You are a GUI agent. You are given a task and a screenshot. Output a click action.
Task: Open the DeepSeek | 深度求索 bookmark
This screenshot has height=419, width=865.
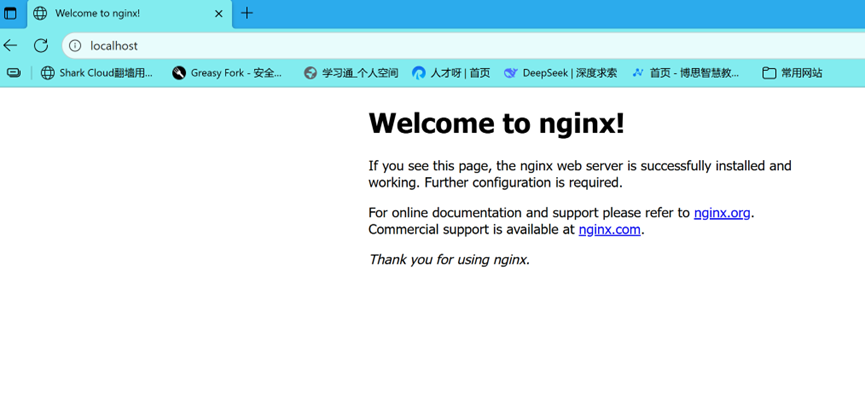pyautogui.click(x=560, y=73)
